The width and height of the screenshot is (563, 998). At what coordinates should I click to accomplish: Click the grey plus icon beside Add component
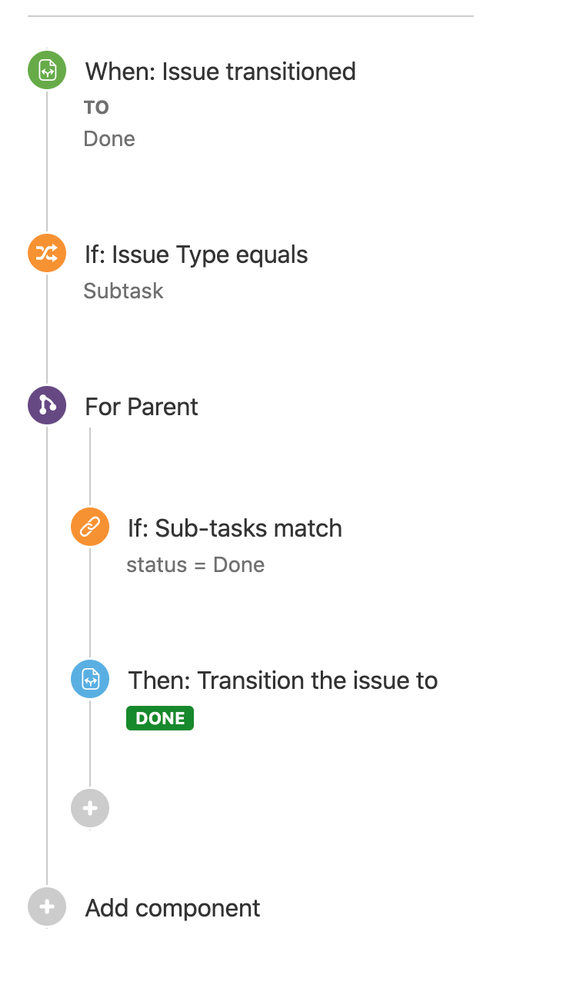click(x=46, y=906)
